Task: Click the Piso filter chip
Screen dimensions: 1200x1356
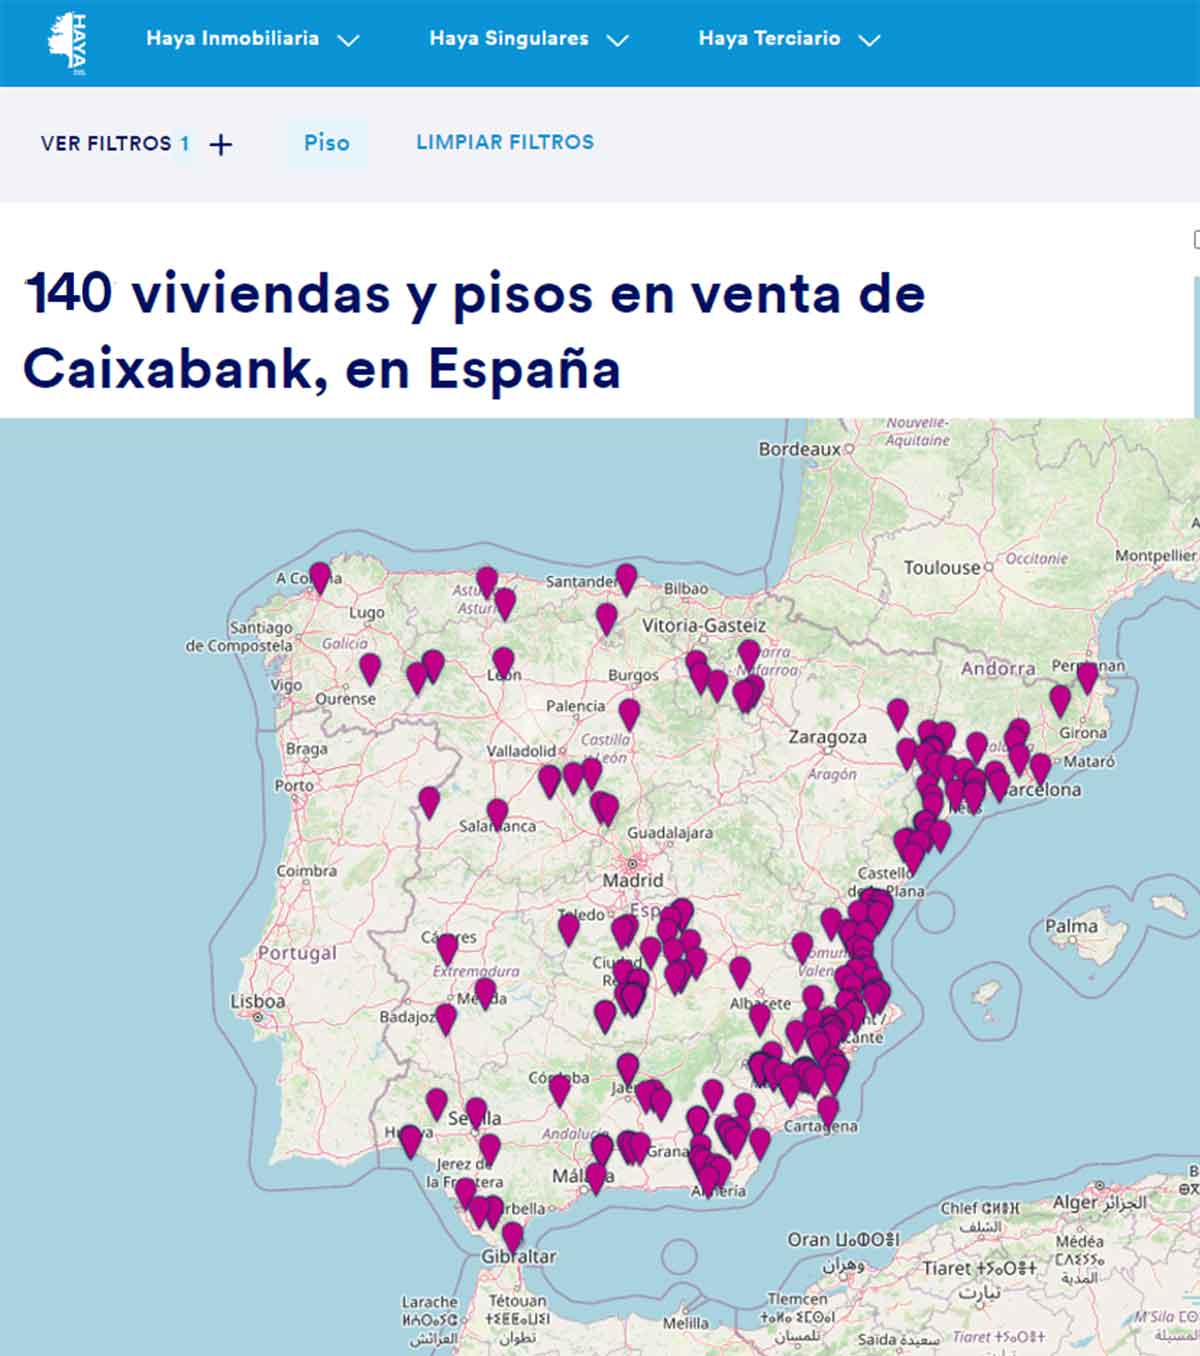Action: [327, 143]
